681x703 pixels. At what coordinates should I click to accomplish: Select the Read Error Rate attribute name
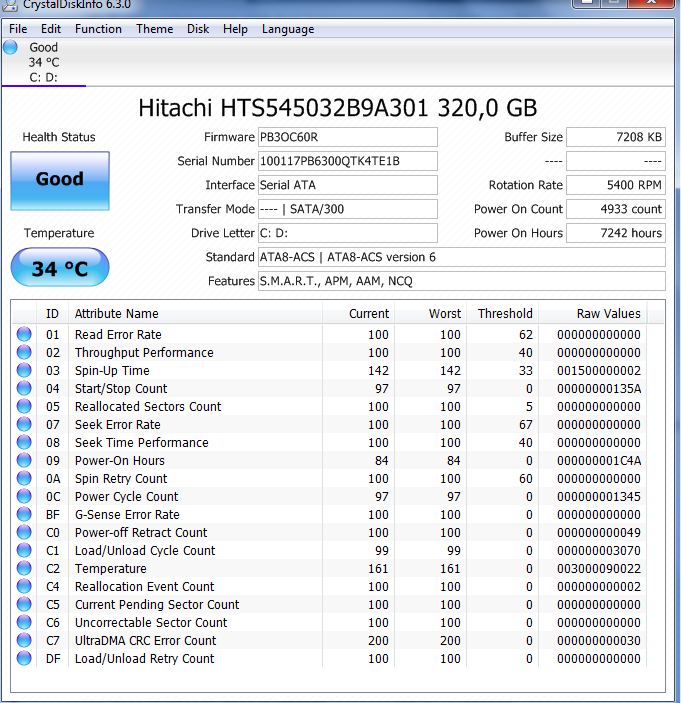click(x=118, y=334)
